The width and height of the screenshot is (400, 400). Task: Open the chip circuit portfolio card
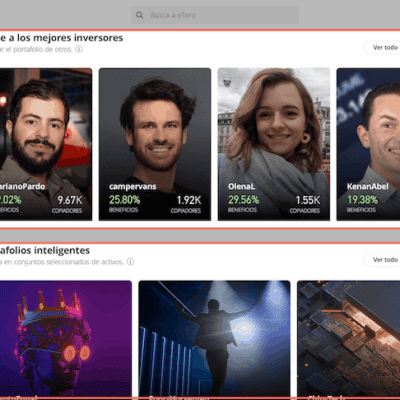pyautogui.click(x=349, y=339)
